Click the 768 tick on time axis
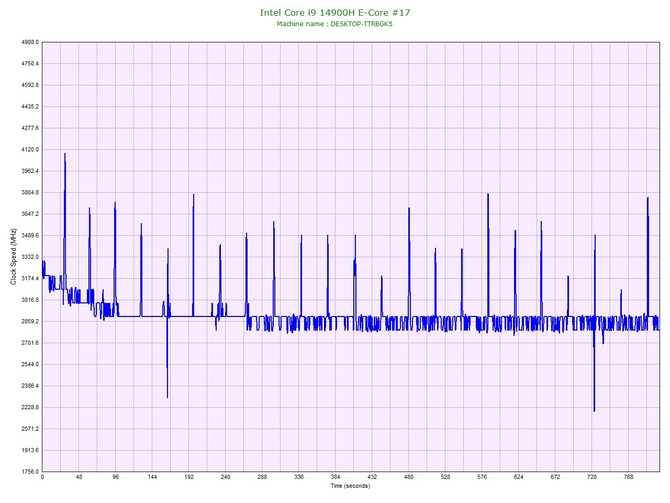The width and height of the screenshot is (670, 503). tap(629, 477)
